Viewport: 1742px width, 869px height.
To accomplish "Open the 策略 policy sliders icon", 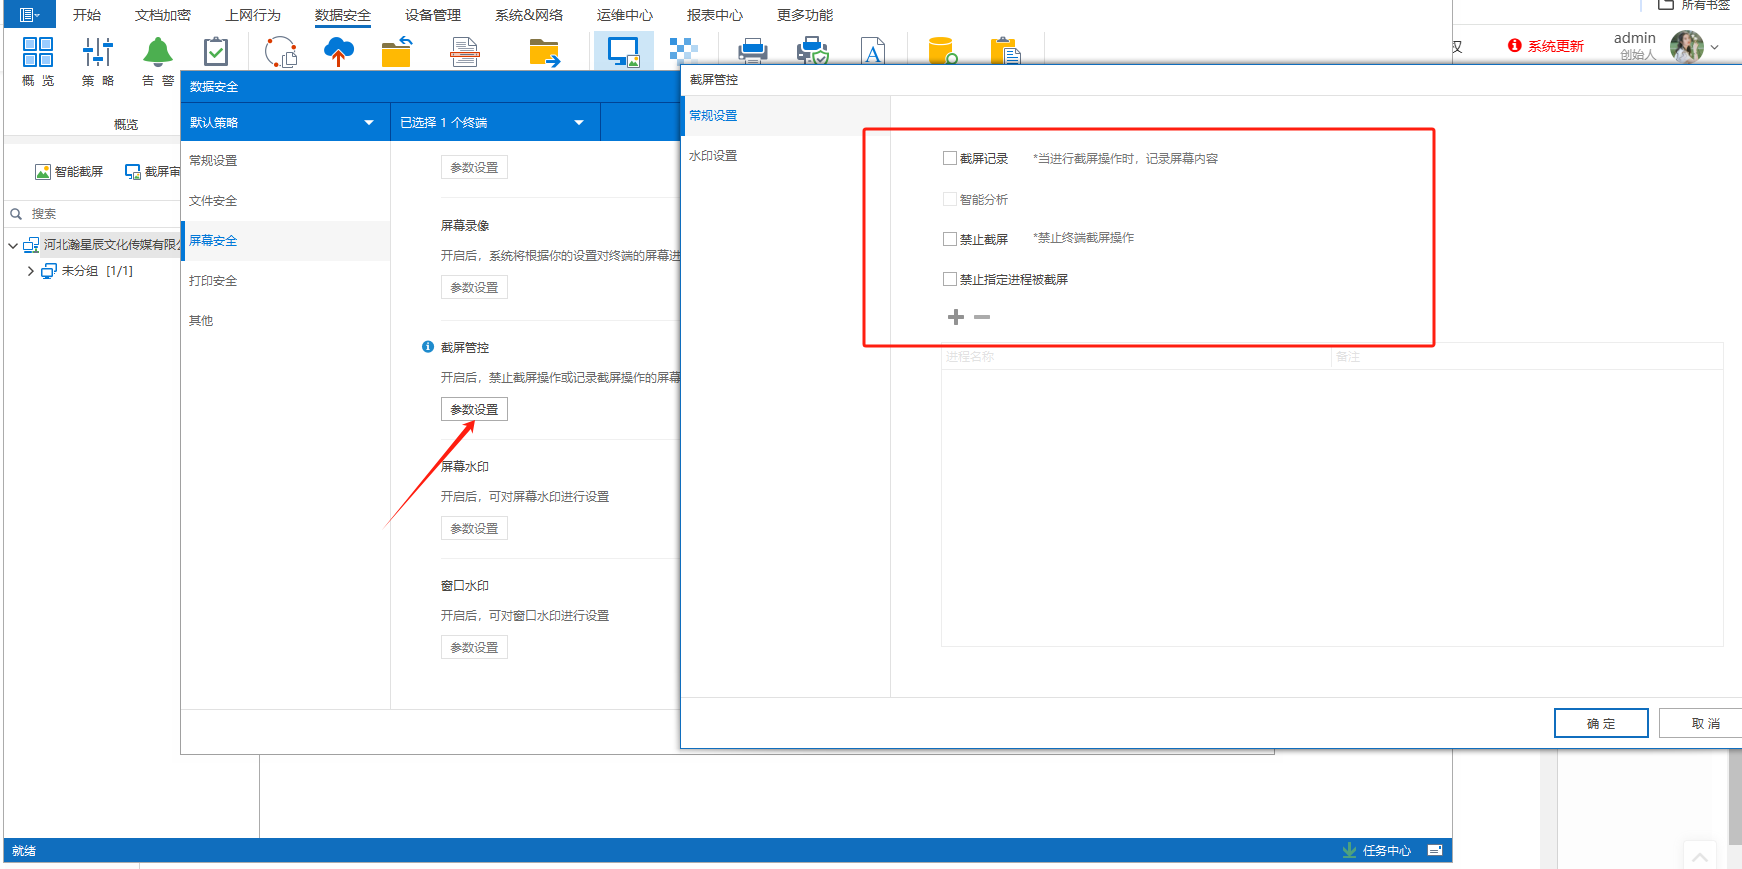I will click(x=98, y=52).
